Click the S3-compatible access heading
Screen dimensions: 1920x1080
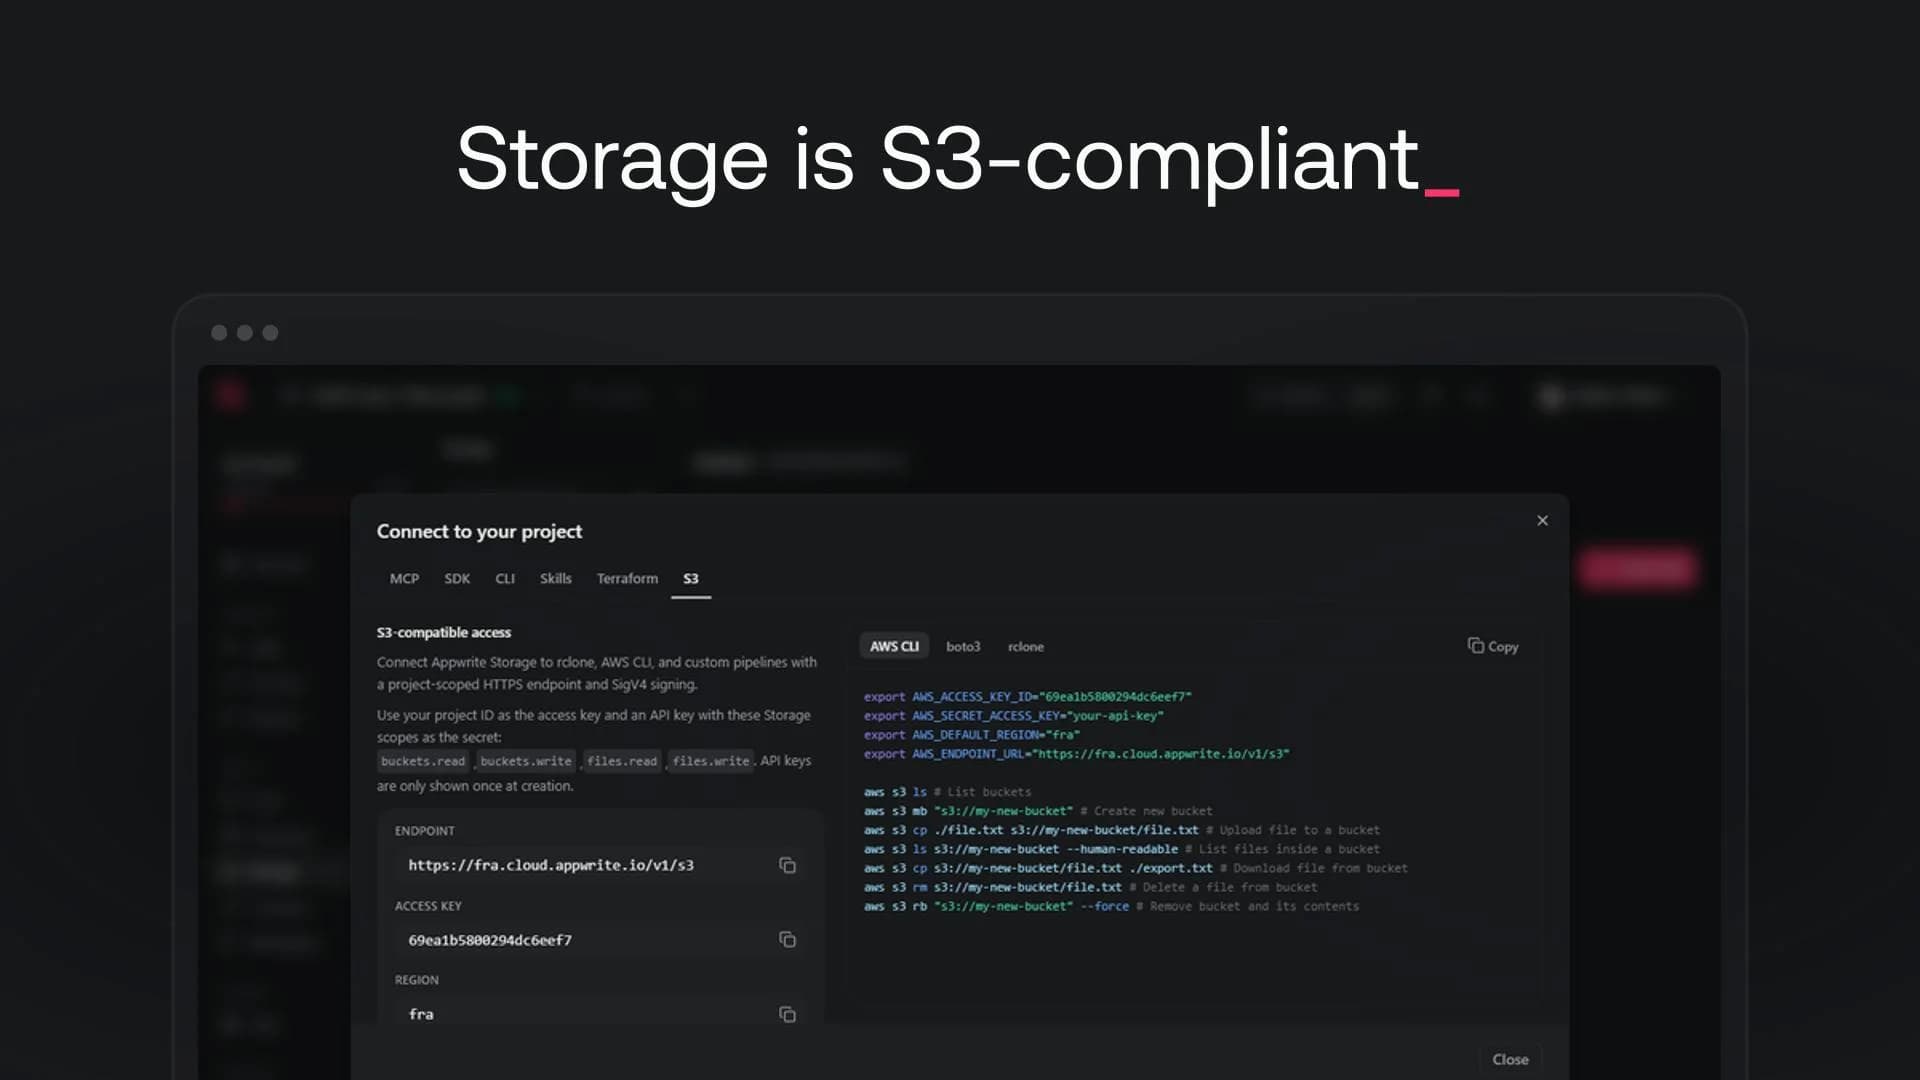[x=444, y=632]
